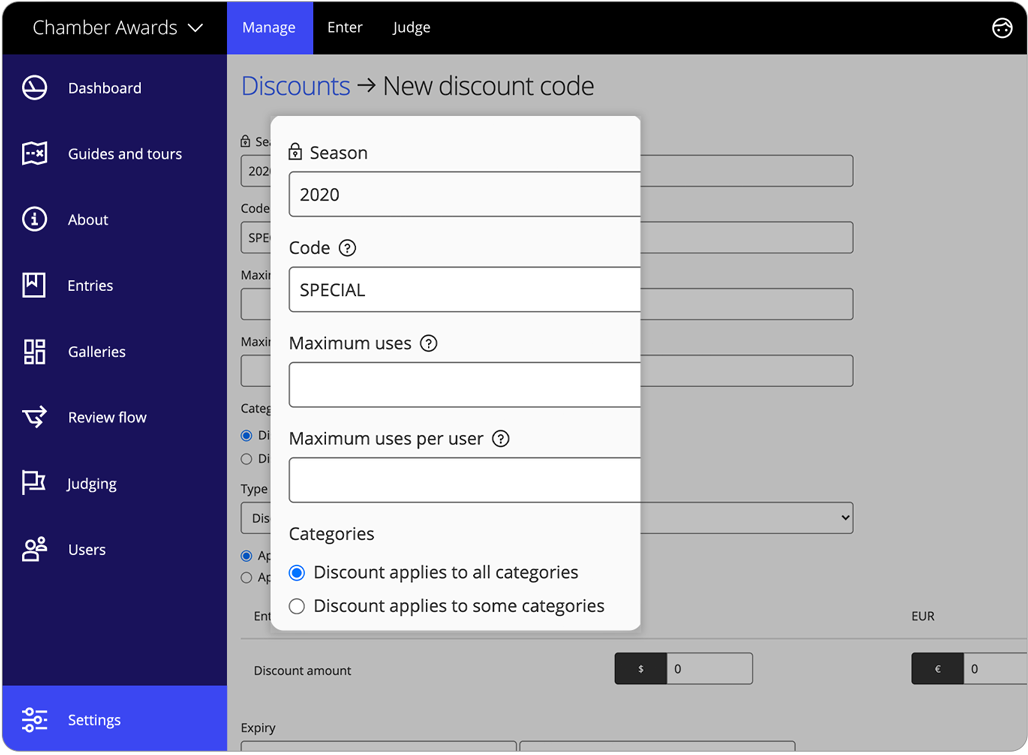Go back to Discounts breadcrumb link

(x=295, y=86)
